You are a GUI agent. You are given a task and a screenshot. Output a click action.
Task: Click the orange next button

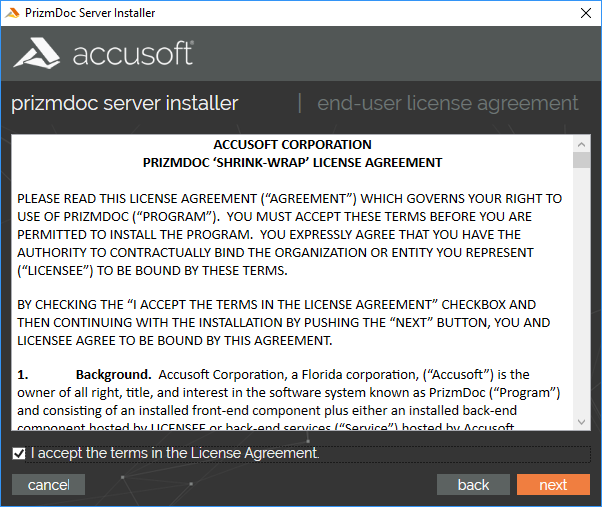click(x=553, y=484)
